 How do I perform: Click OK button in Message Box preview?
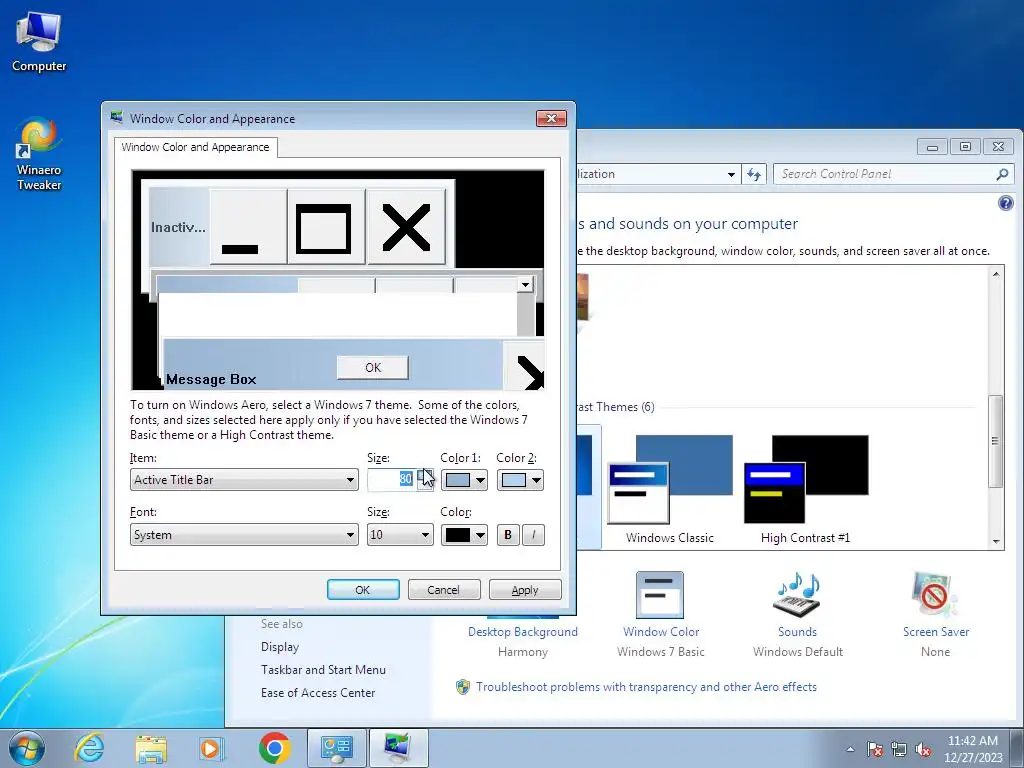pos(373,368)
